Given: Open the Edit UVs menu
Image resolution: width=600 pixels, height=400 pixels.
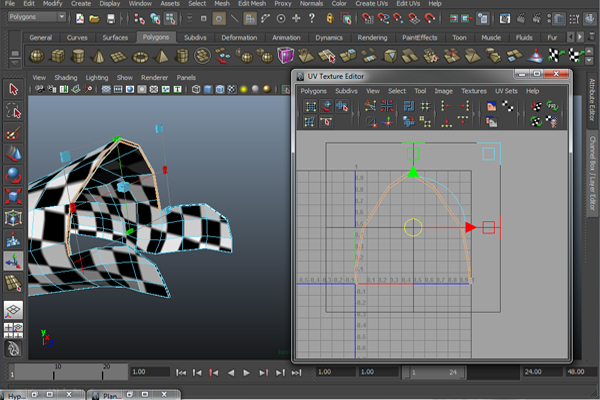Looking at the screenshot, I should [x=408, y=3].
